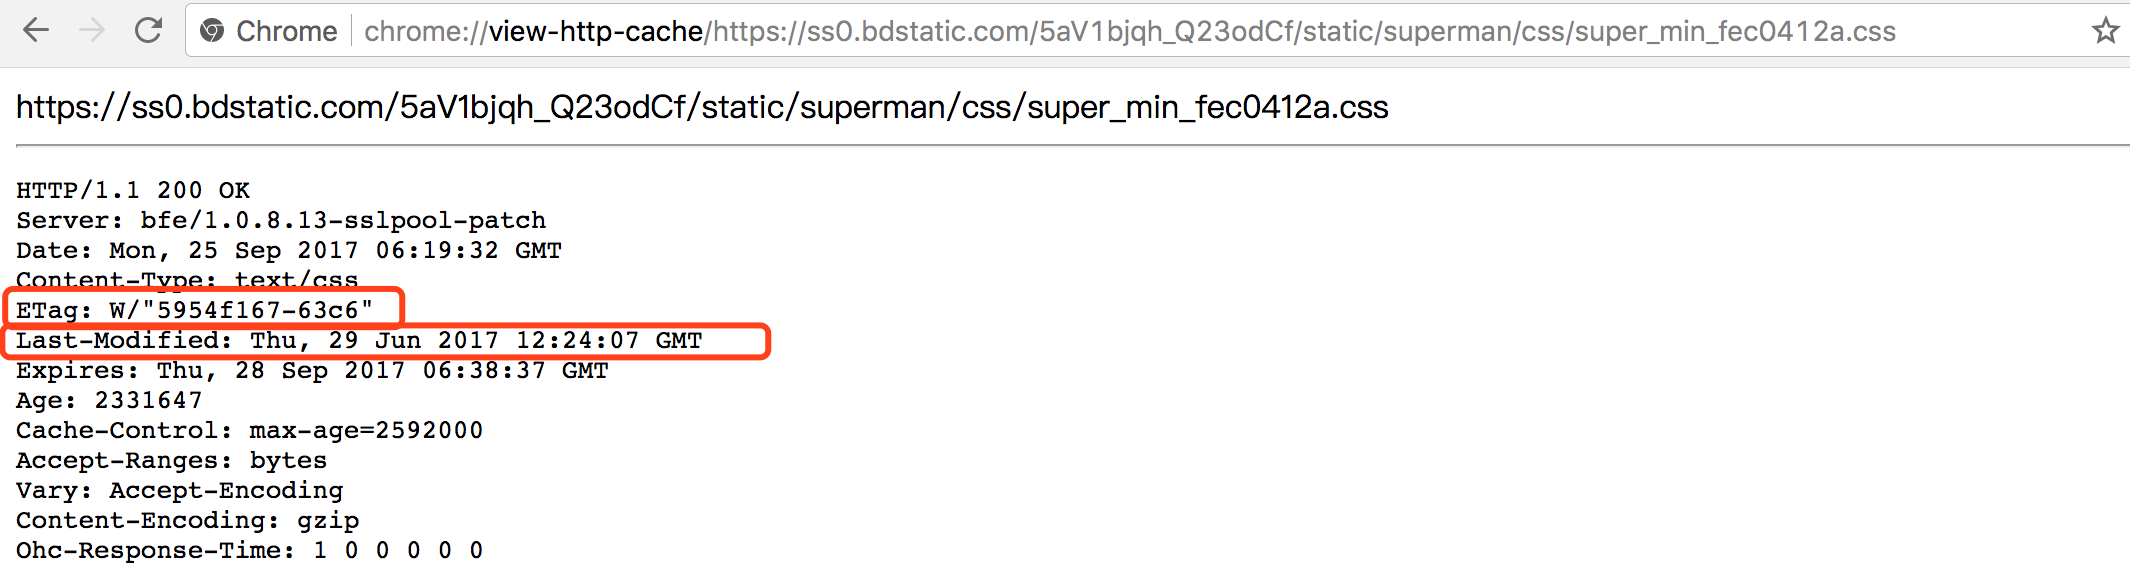
Task: Click the Cache-Control max-age line
Action: coord(250,431)
